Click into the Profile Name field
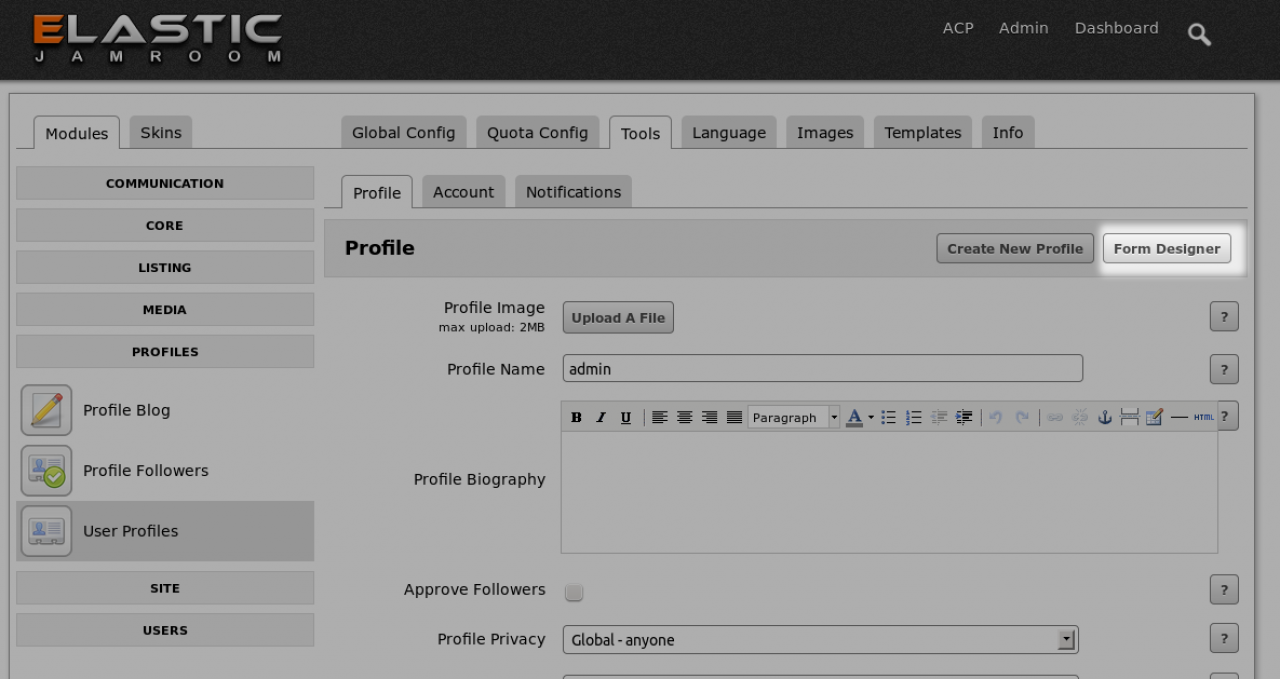Image resolution: width=1280 pixels, height=679 pixels. (x=822, y=369)
